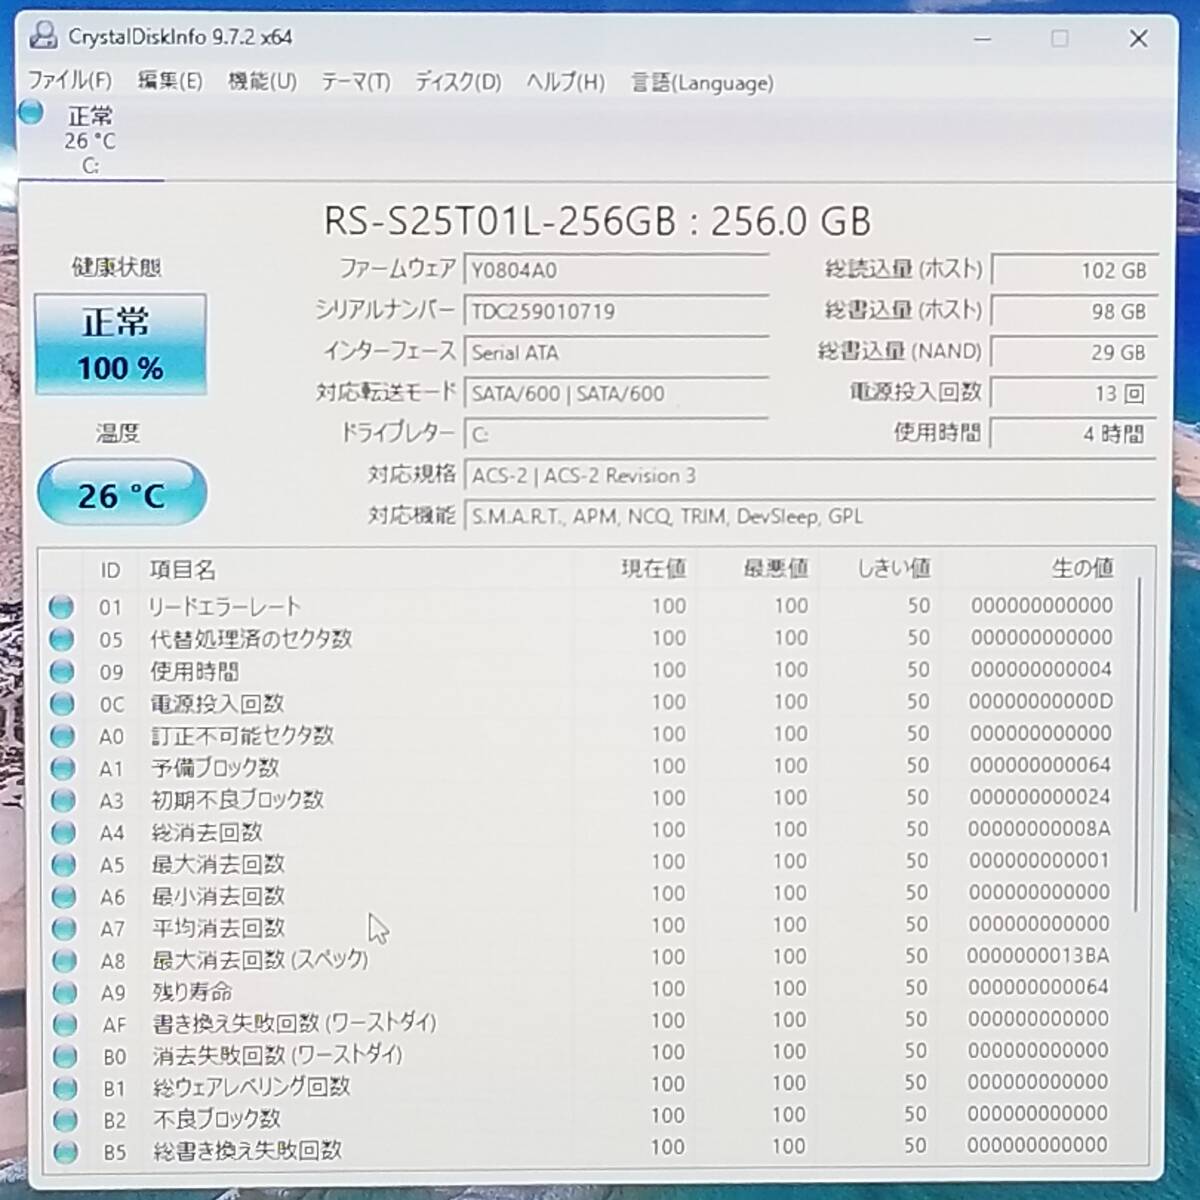Click the disk C: status orb in drive bar
The image size is (1200, 1200).
coord(31,112)
